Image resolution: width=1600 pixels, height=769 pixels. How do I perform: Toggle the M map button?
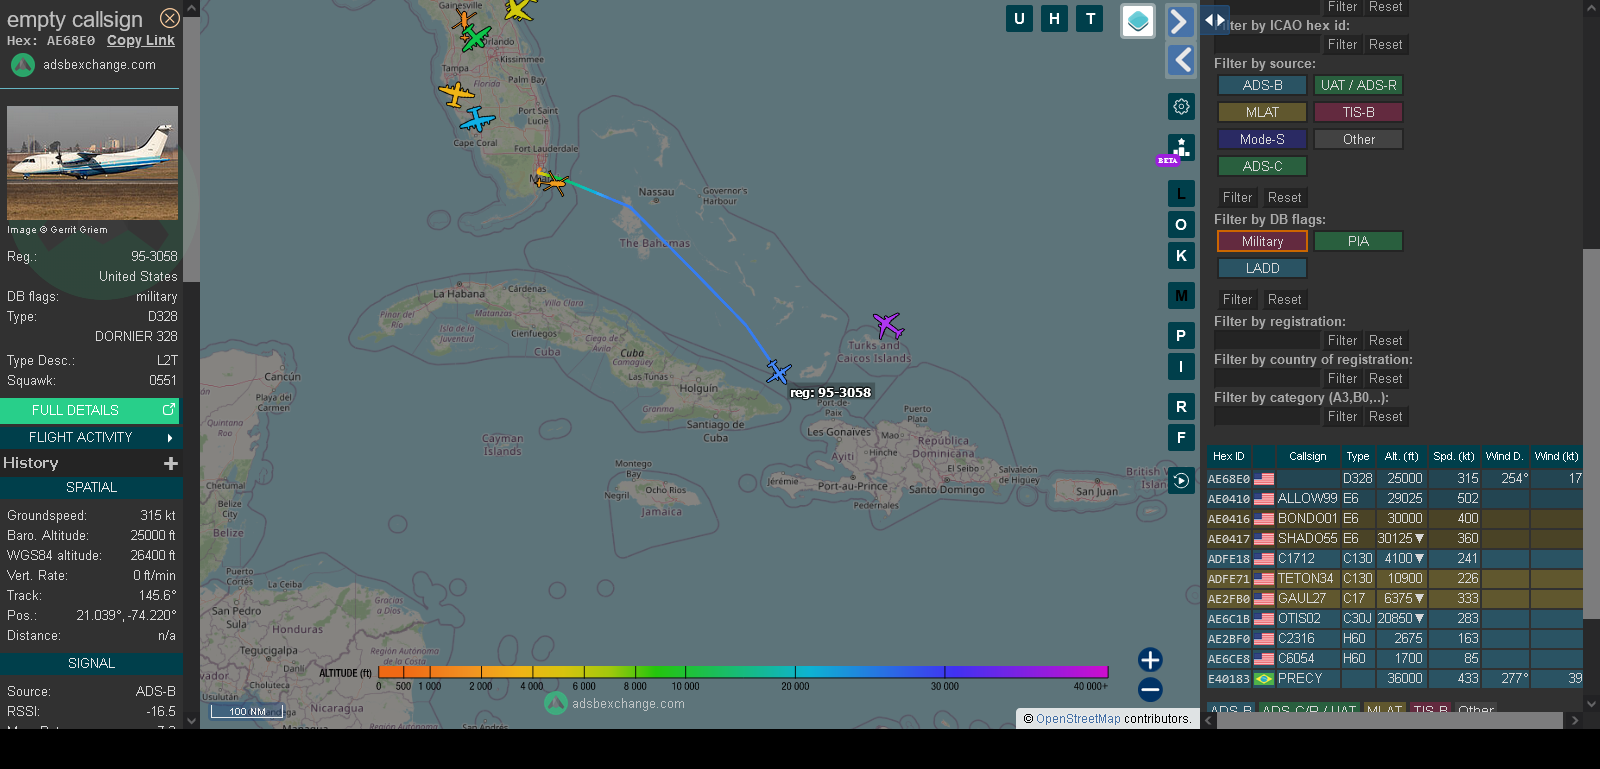[x=1181, y=296]
